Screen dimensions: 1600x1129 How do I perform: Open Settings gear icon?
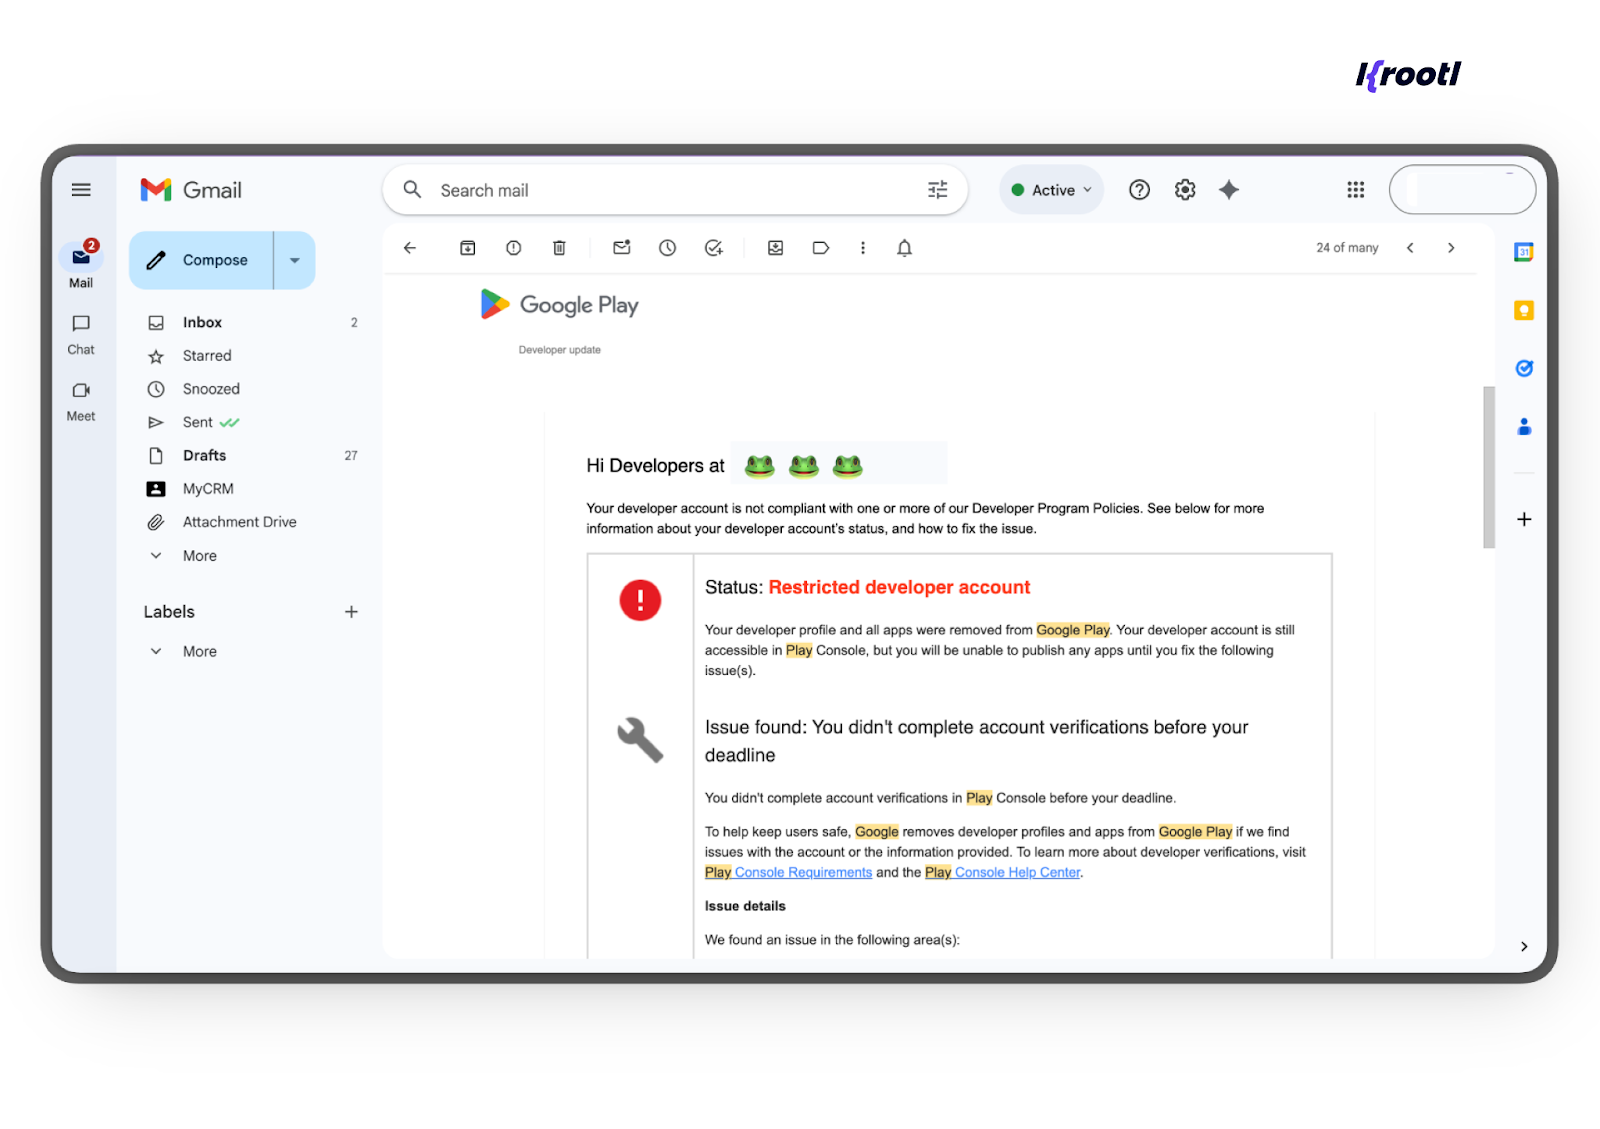[1185, 190]
